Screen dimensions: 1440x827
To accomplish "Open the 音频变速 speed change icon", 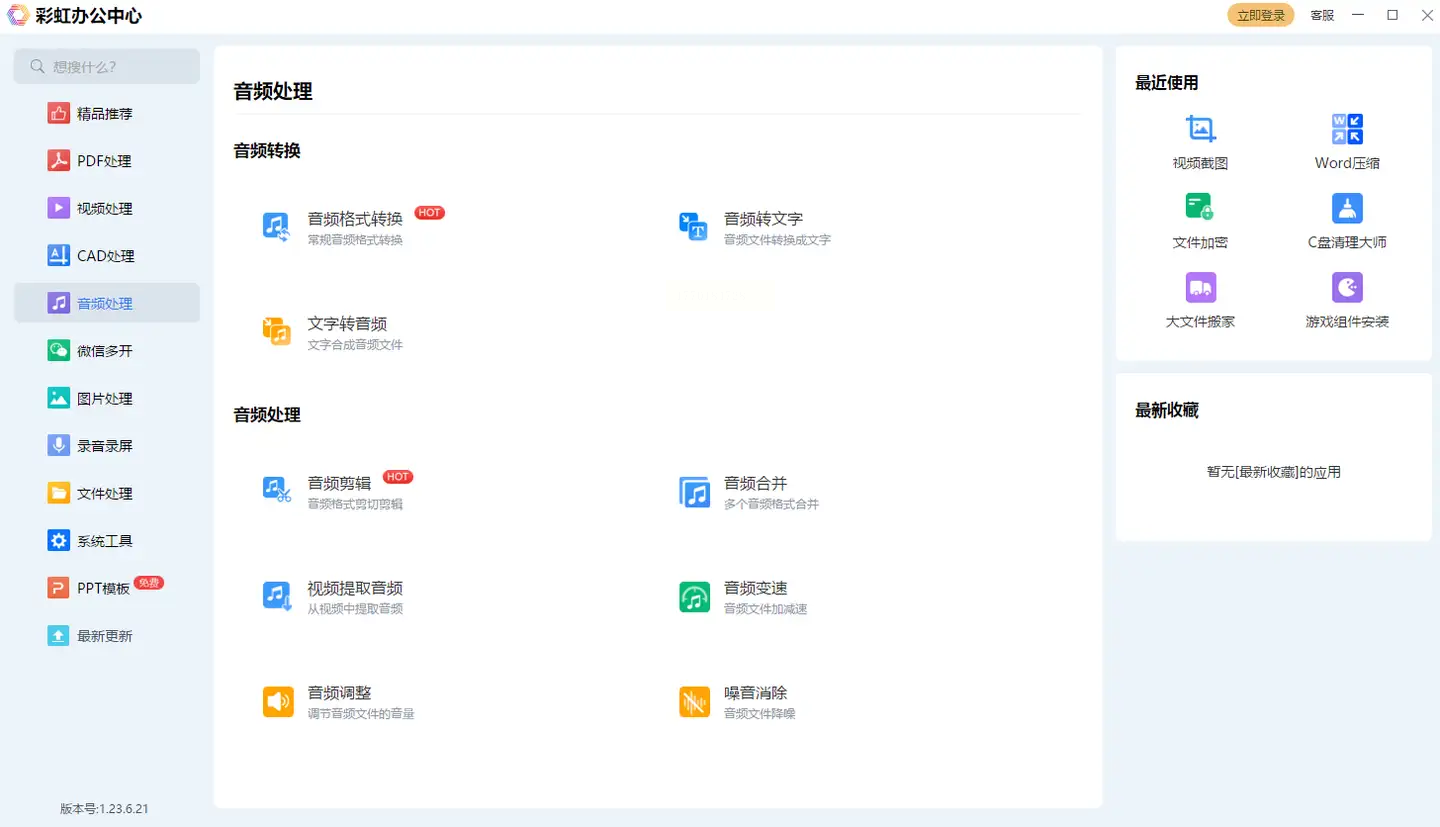I will (694, 597).
